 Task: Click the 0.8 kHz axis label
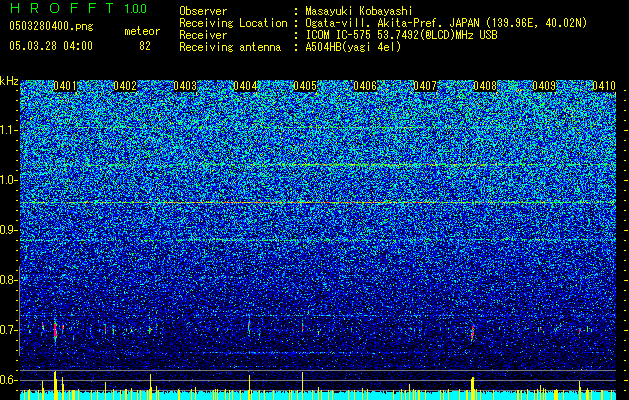pos(8,280)
